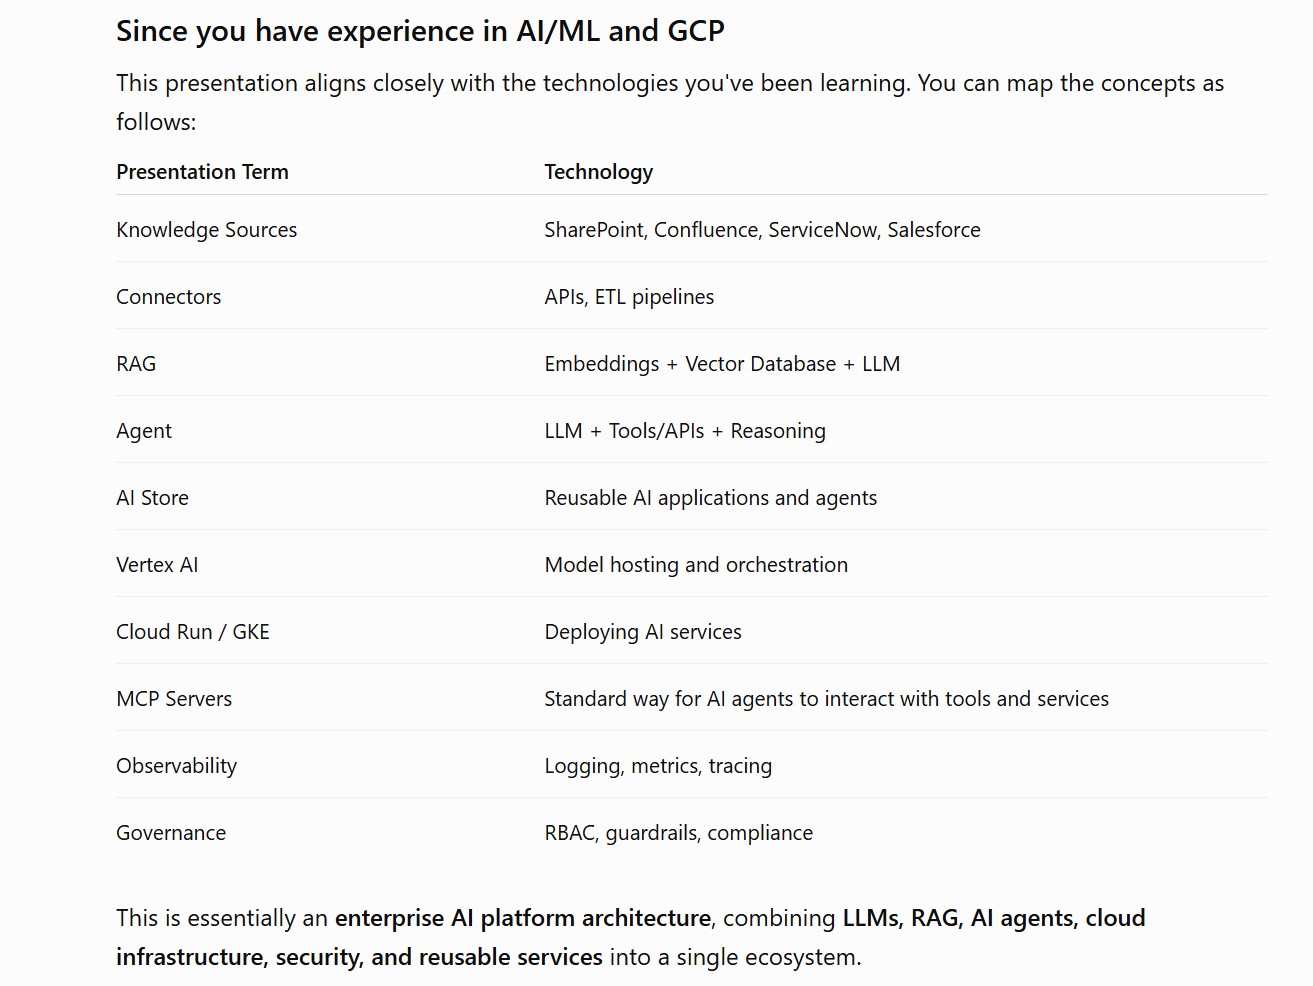The image size is (1313, 986).
Task: Click 'Model hosting and orchestration' cell
Action: coord(696,565)
